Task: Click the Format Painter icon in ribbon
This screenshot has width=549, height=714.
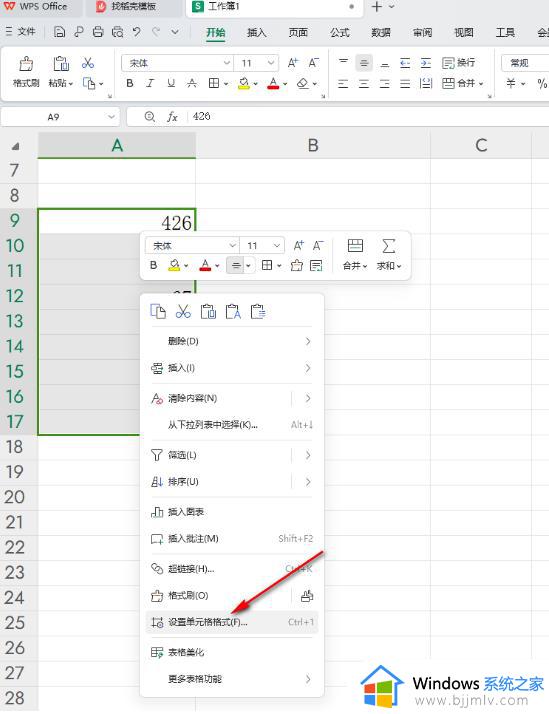Action: (x=26, y=63)
